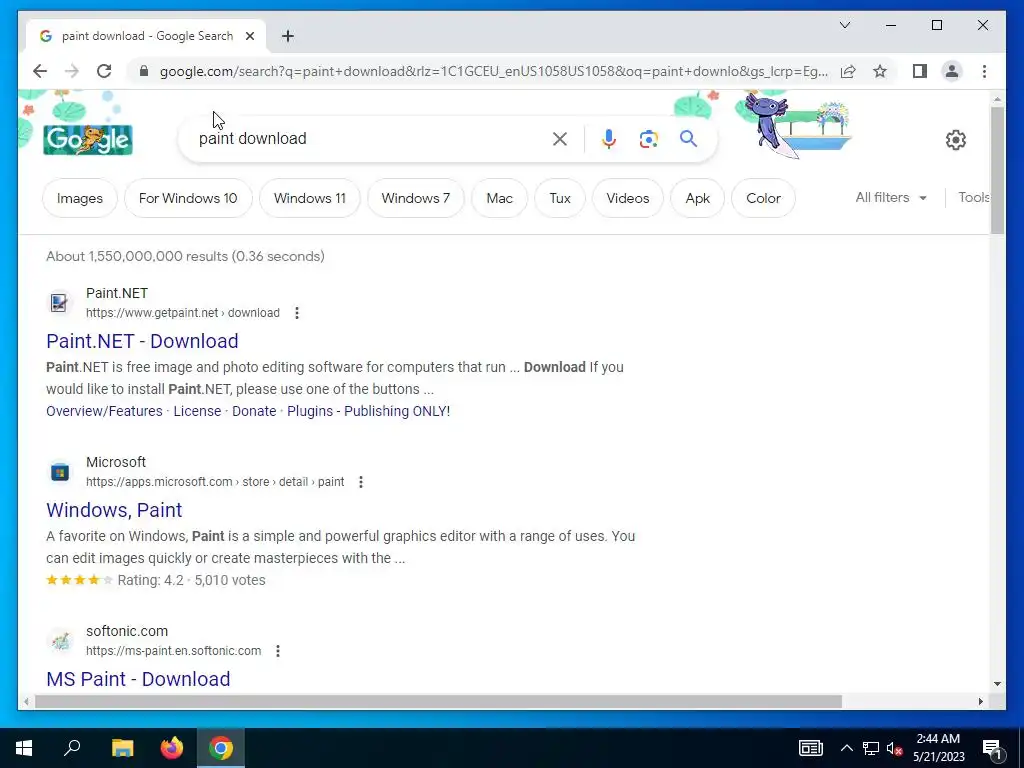Open a new browser tab

click(287, 36)
